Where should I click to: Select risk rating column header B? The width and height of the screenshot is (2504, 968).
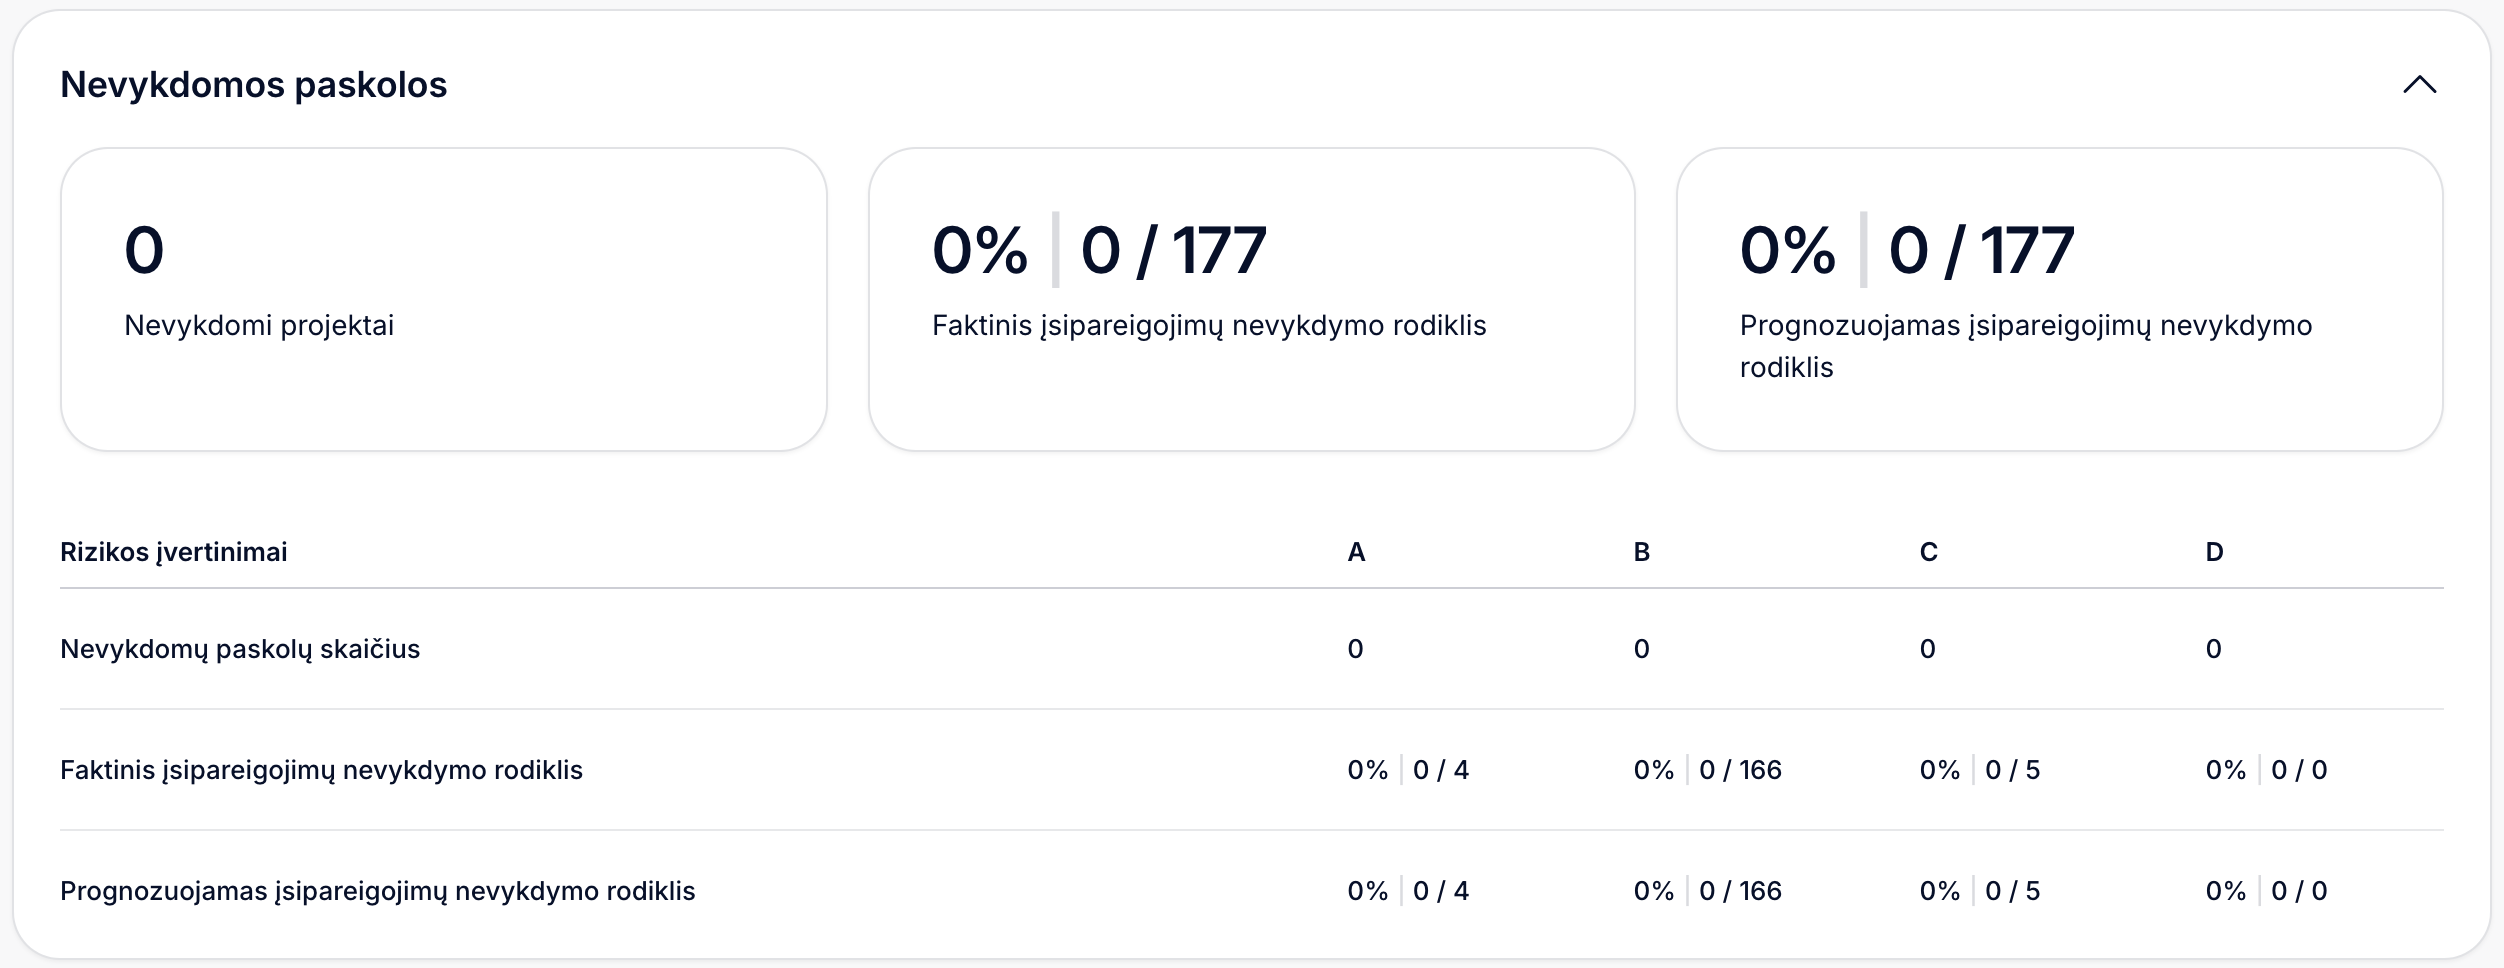(x=1642, y=552)
